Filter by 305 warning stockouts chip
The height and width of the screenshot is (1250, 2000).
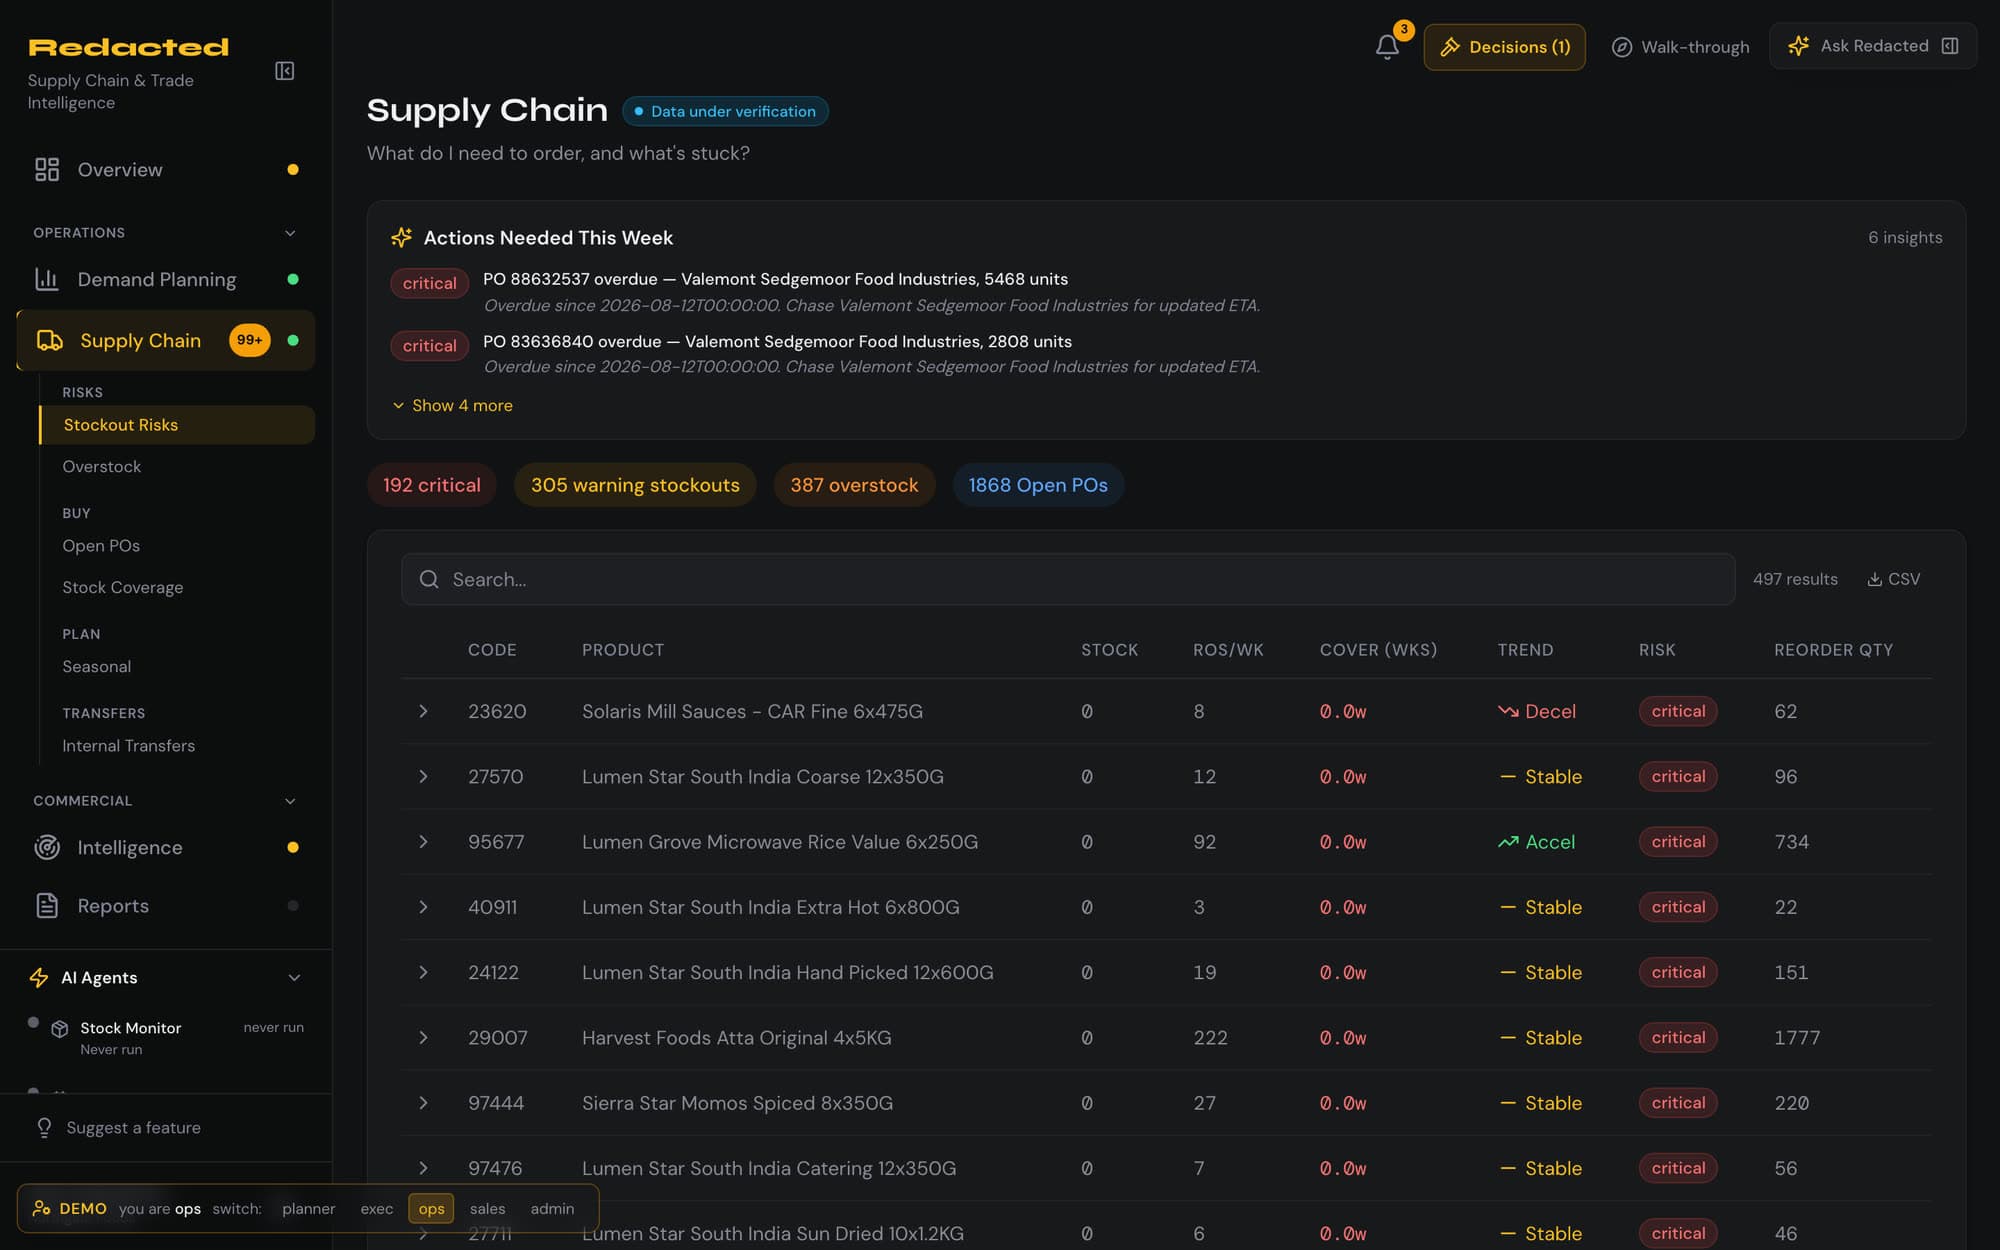click(635, 485)
